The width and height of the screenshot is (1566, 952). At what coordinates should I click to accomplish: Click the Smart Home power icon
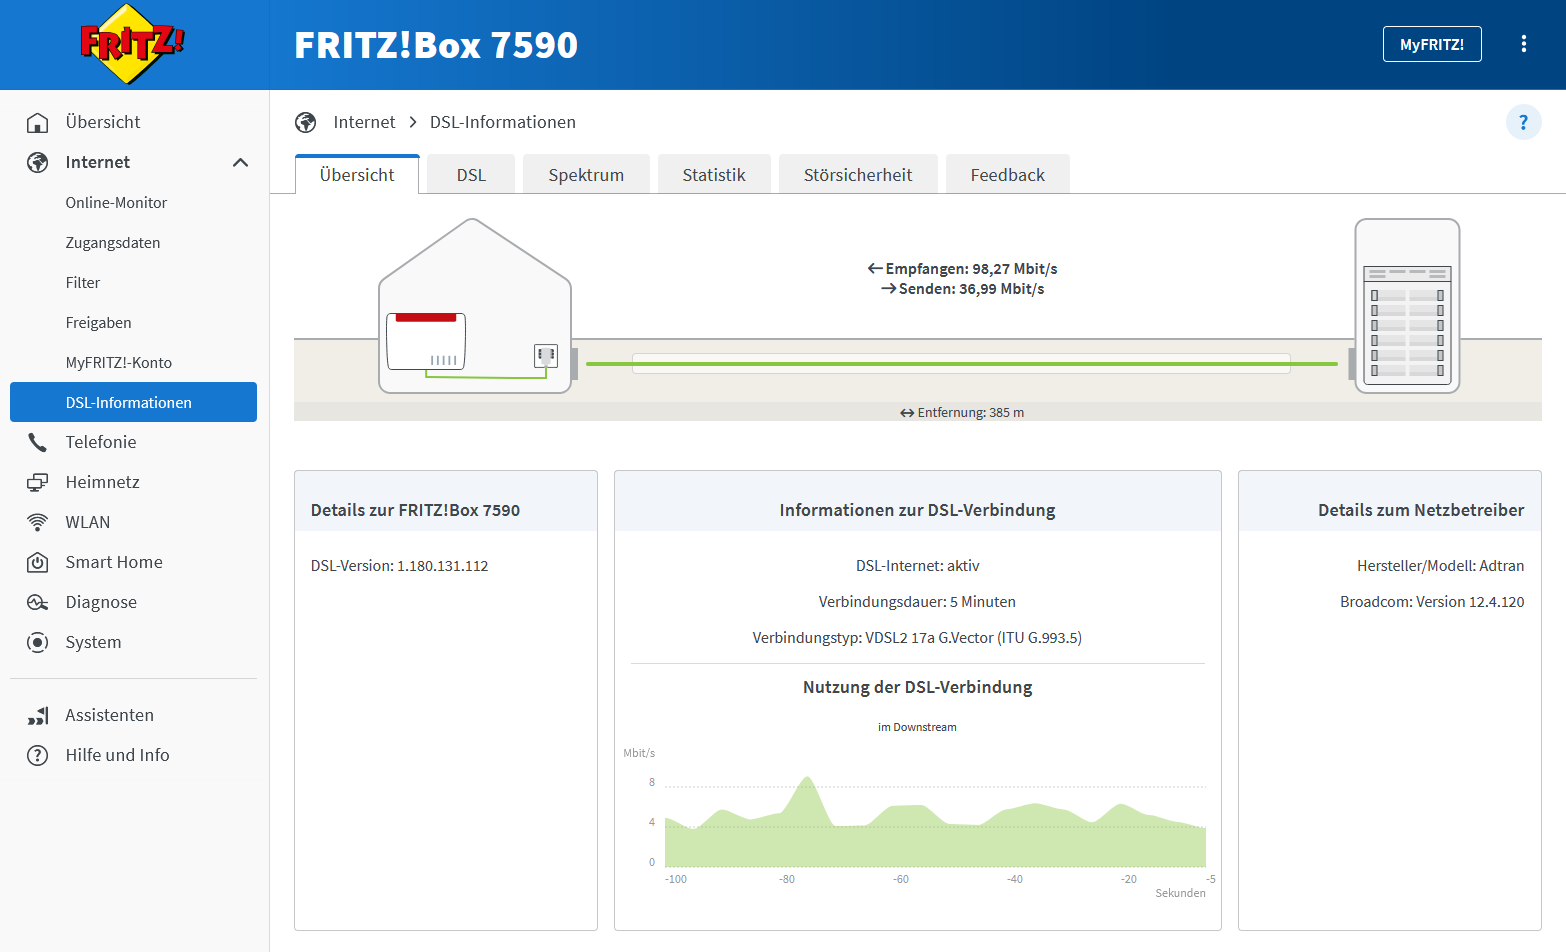37,562
